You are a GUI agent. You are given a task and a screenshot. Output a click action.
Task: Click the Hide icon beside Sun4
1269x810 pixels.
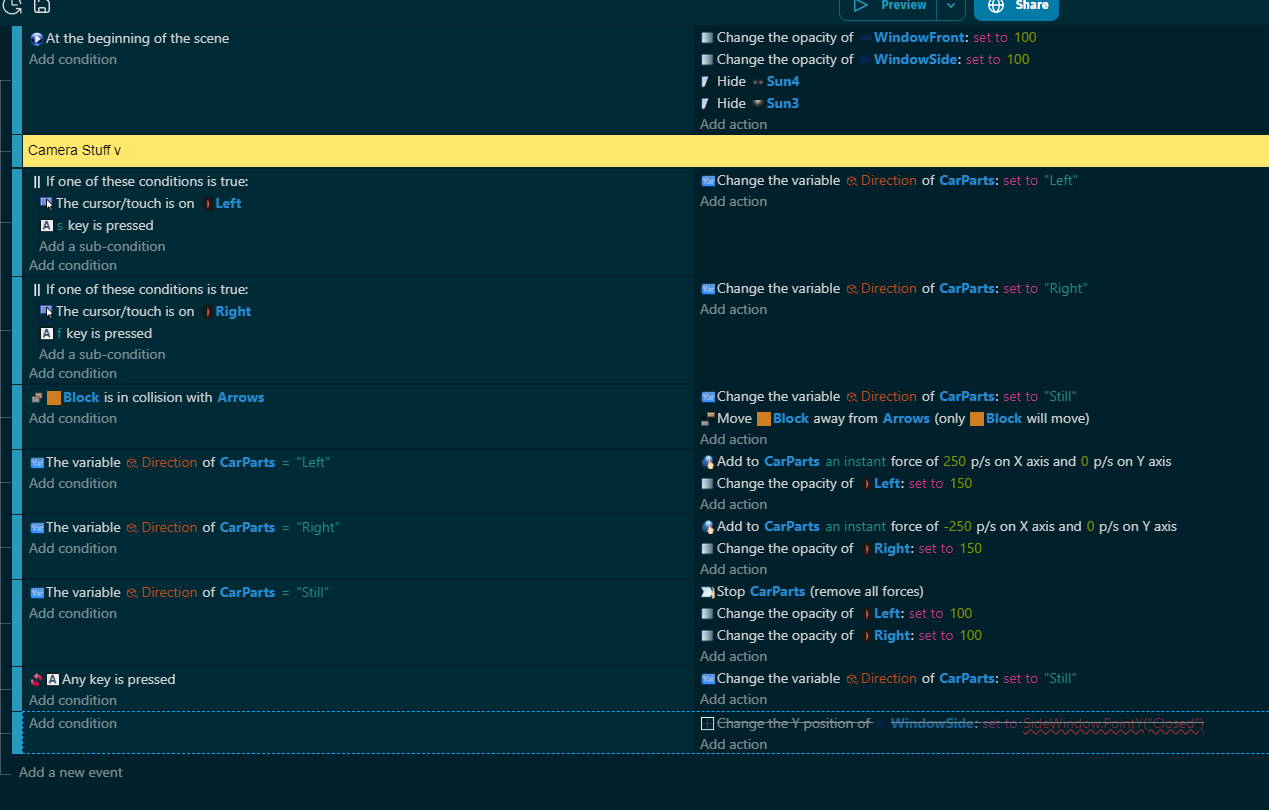tap(706, 82)
